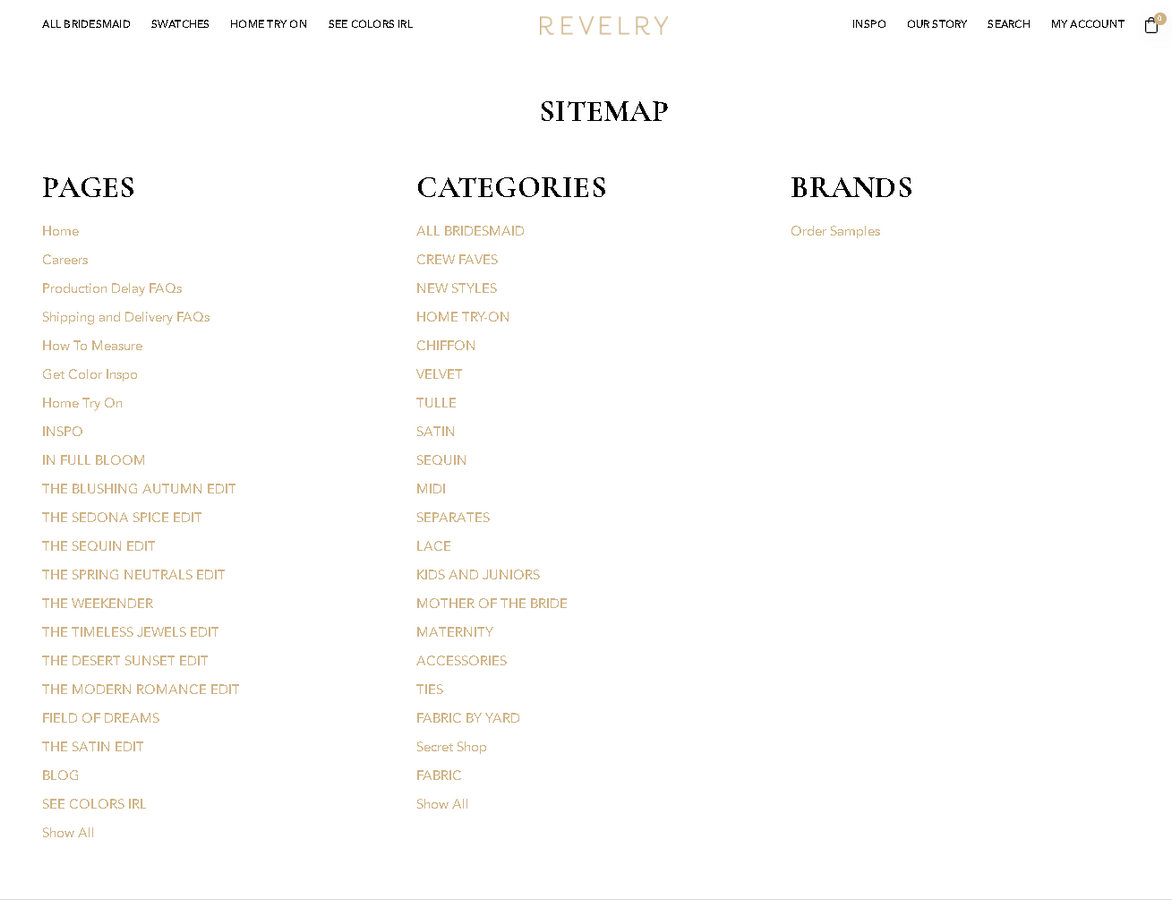This screenshot has height=900, width=1172.
Task: Select SWATCHES in the header menu
Action: coord(180,24)
